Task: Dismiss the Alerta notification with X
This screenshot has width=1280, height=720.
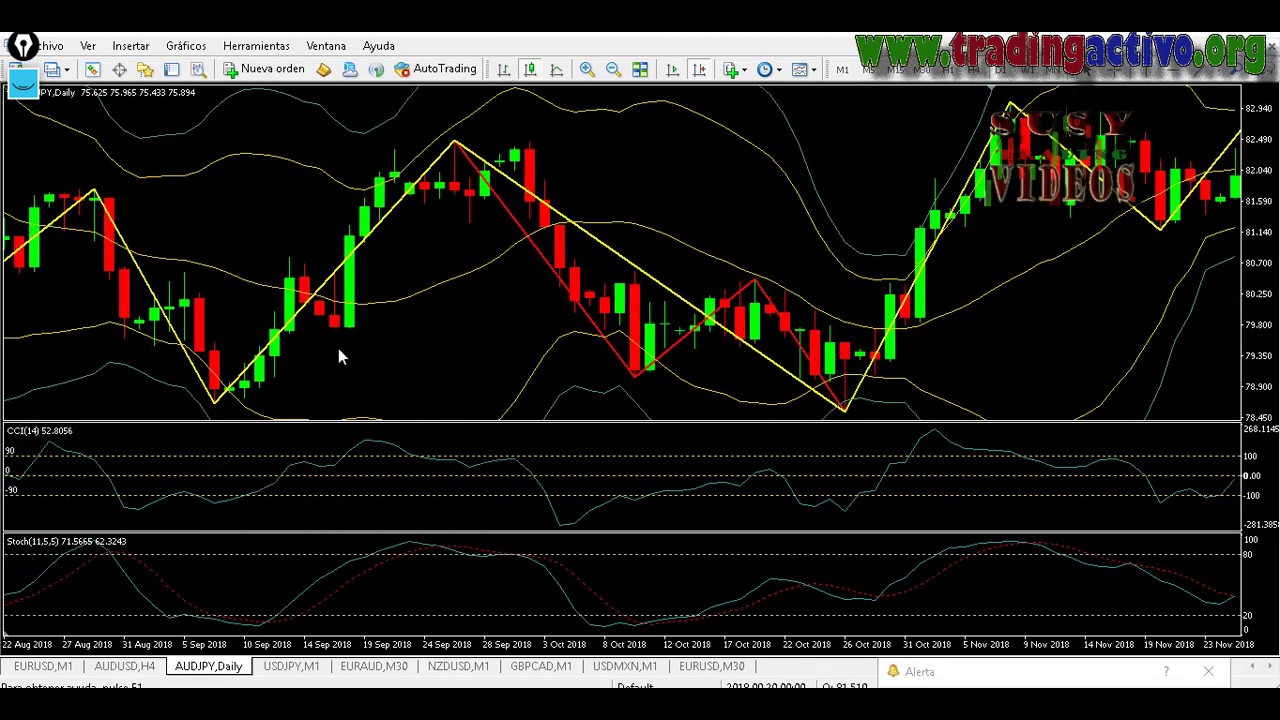Action: pyautogui.click(x=1209, y=672)
